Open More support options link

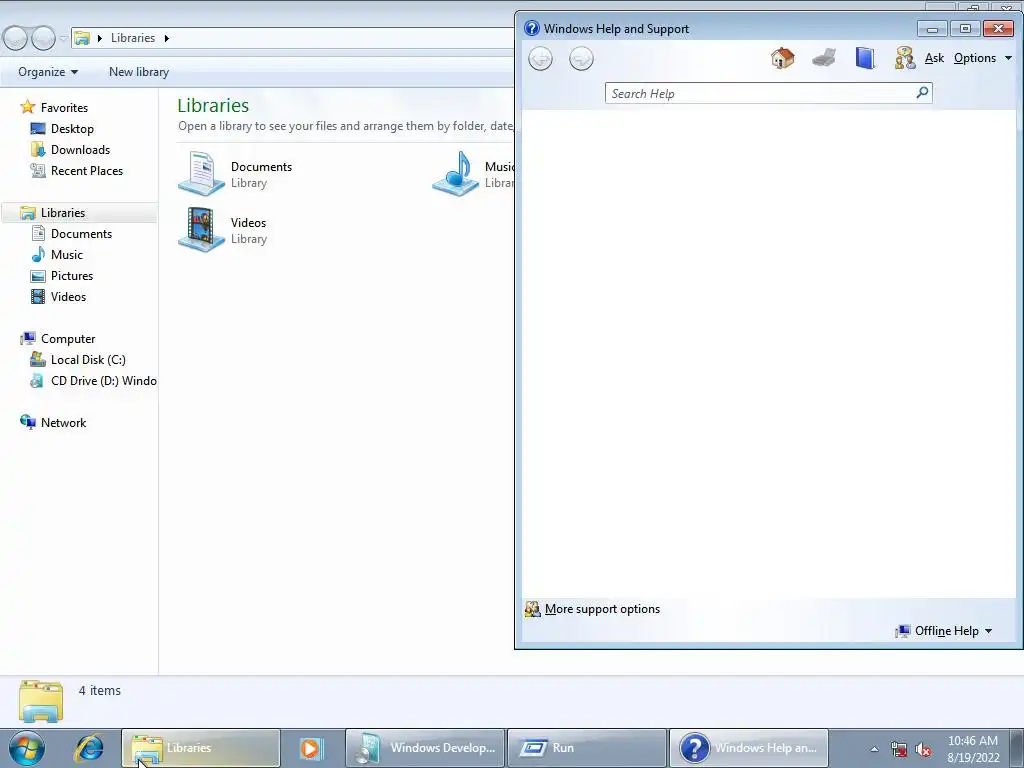coord(602,609)
